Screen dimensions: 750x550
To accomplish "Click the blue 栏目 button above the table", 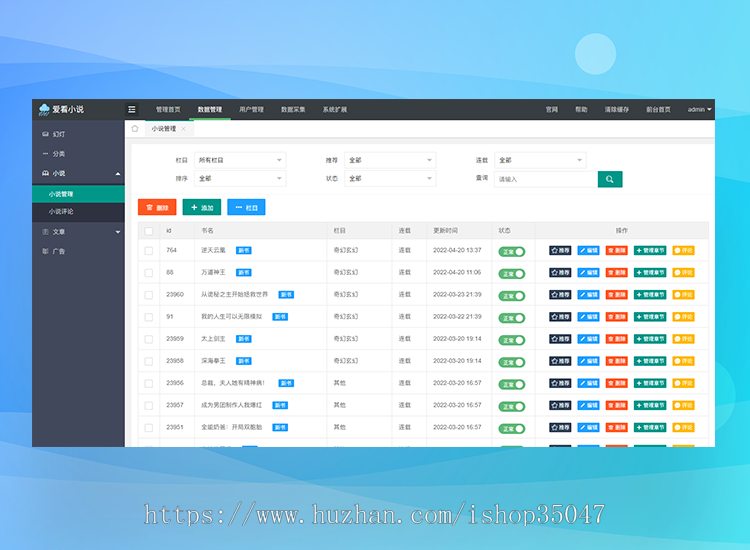I will (246, 207).
